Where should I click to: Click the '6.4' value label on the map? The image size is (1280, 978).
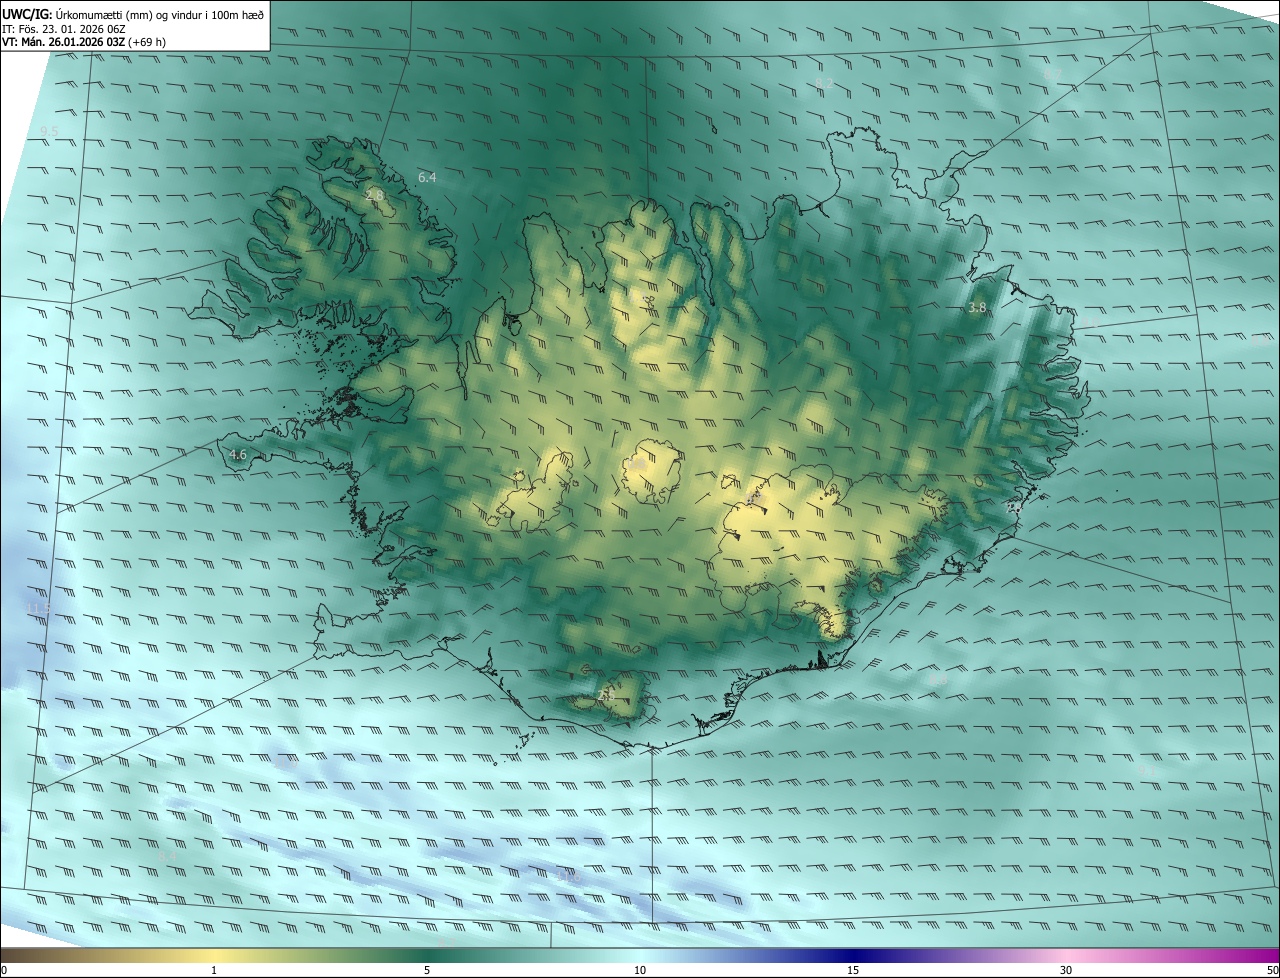427,177
